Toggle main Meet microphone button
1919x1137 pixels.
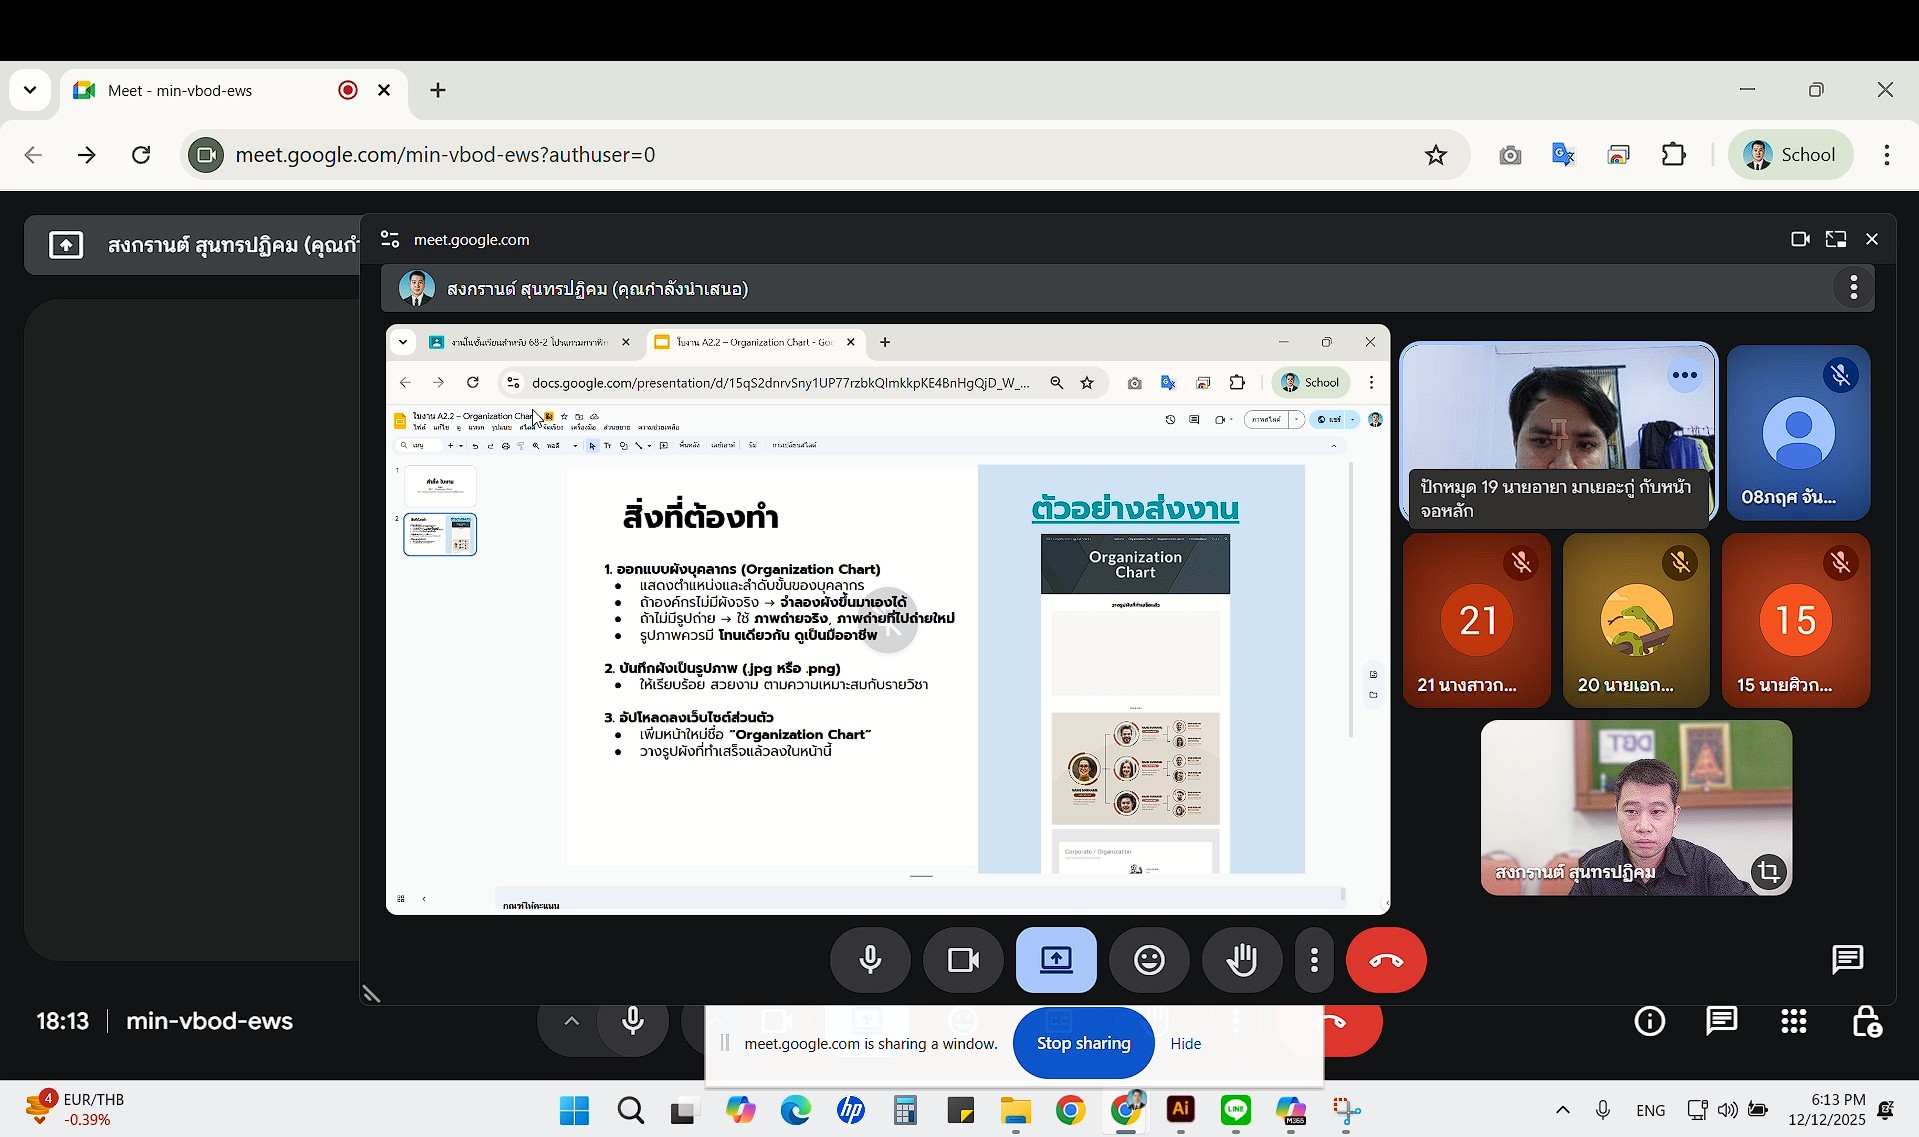[633, 1021]
